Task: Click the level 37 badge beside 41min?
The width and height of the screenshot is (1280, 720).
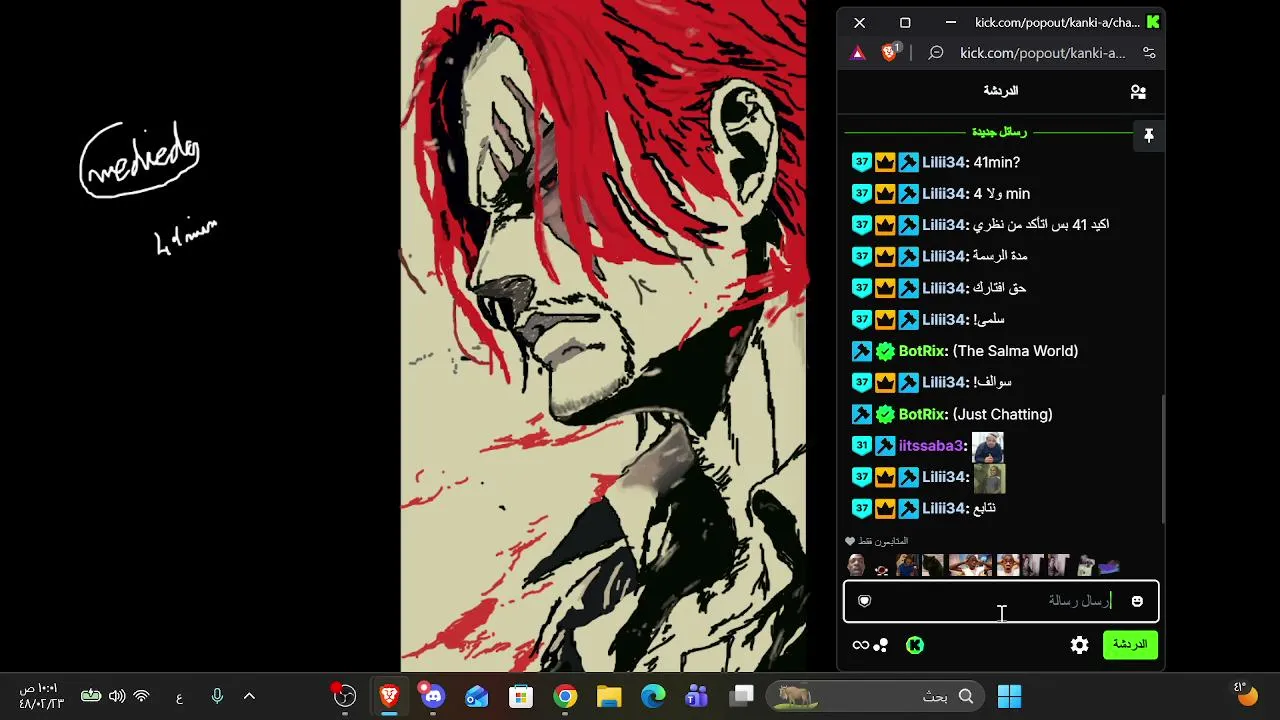Action: click(x=862, y=162)
